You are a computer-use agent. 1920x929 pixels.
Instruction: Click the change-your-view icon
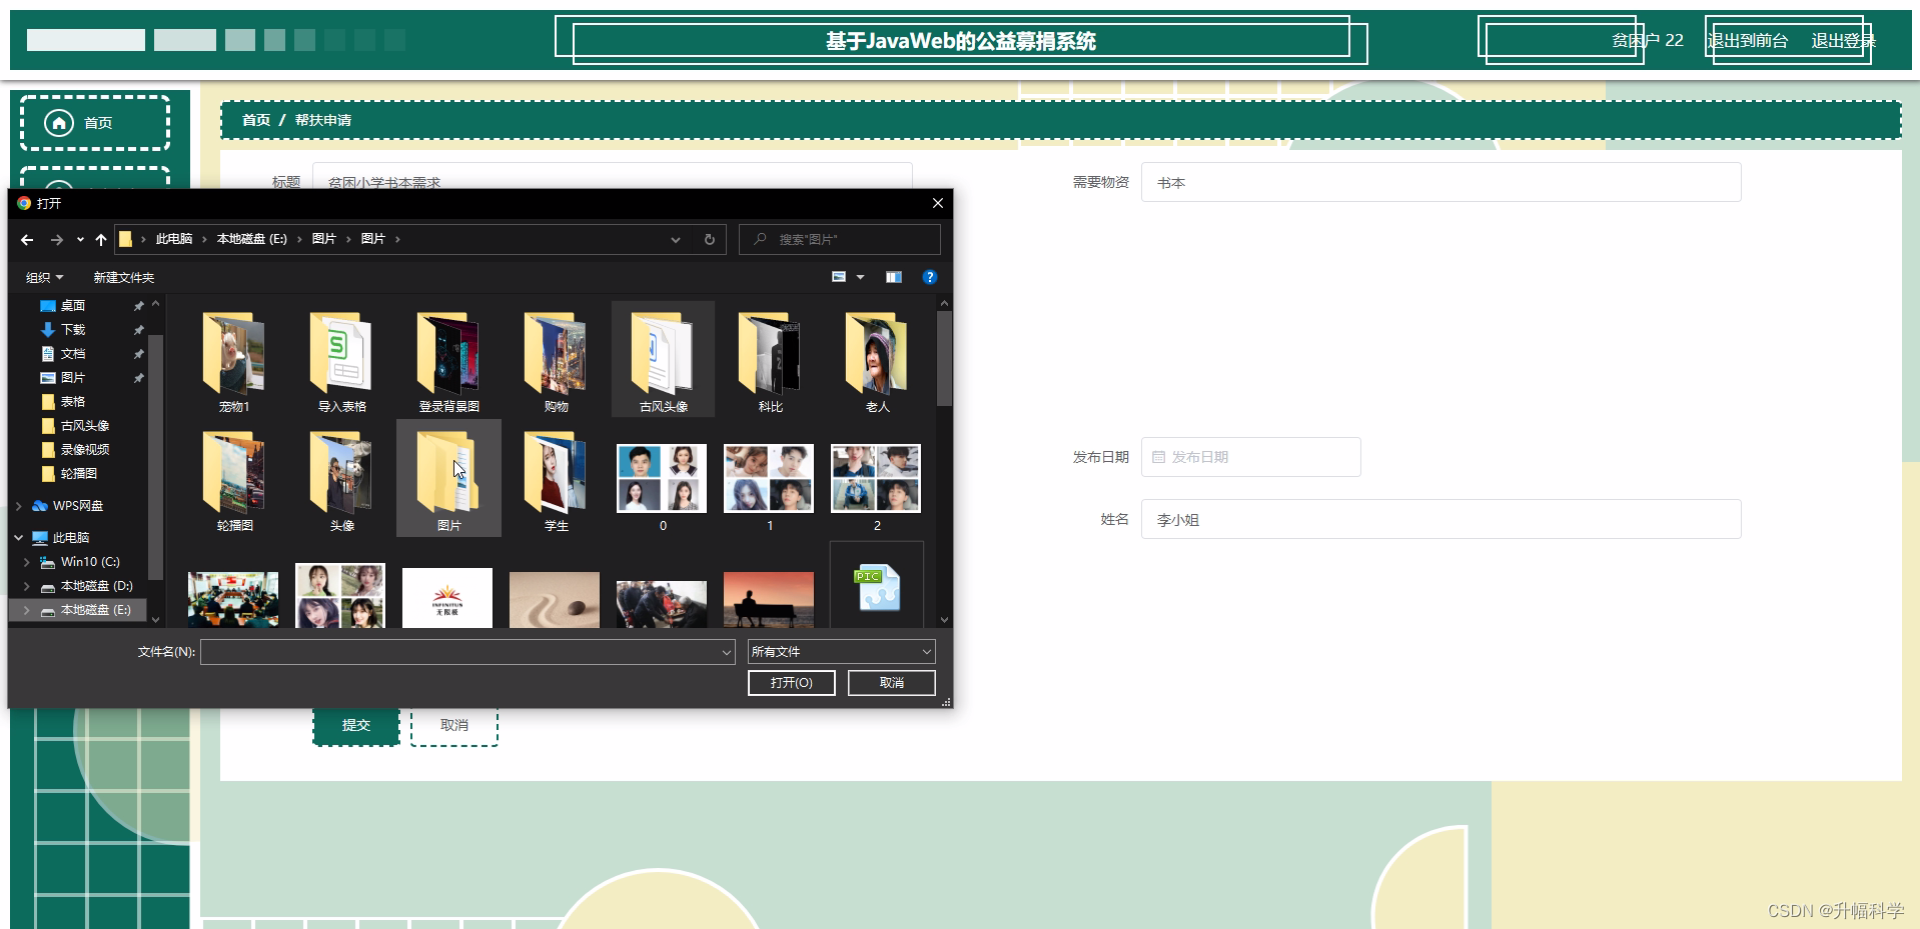839,277
